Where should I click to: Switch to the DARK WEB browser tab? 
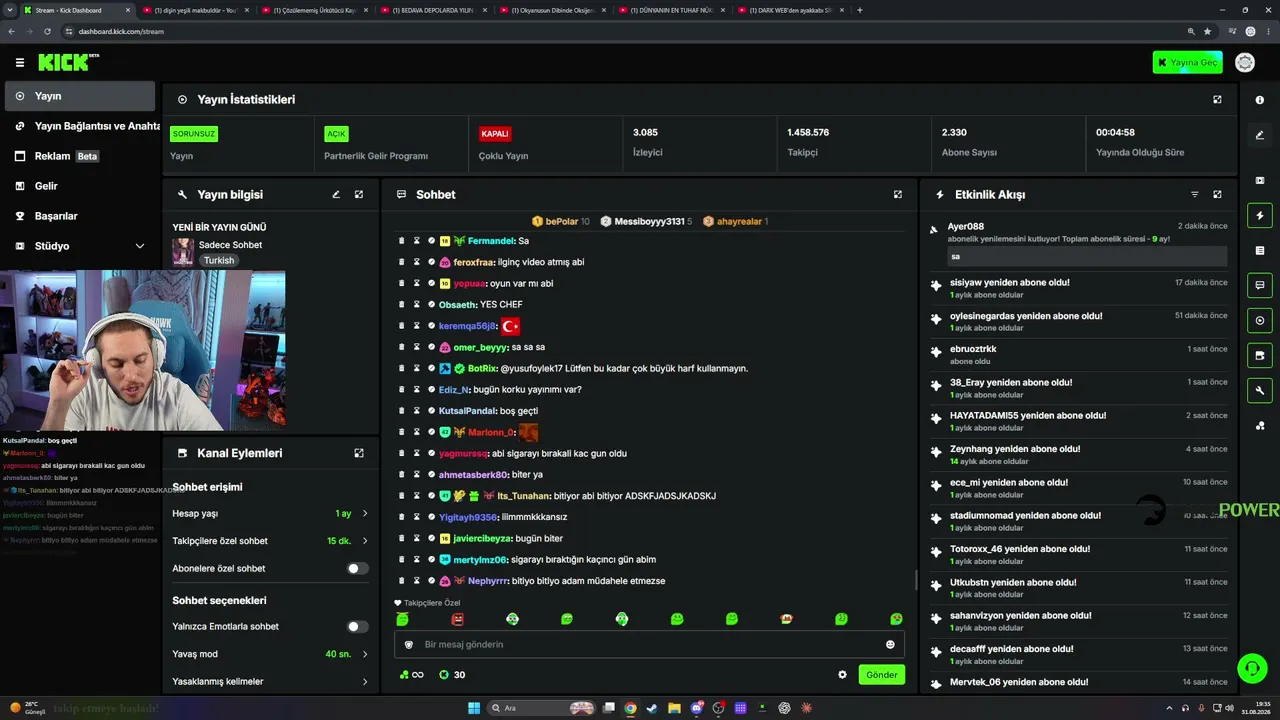tap(790, 10)
